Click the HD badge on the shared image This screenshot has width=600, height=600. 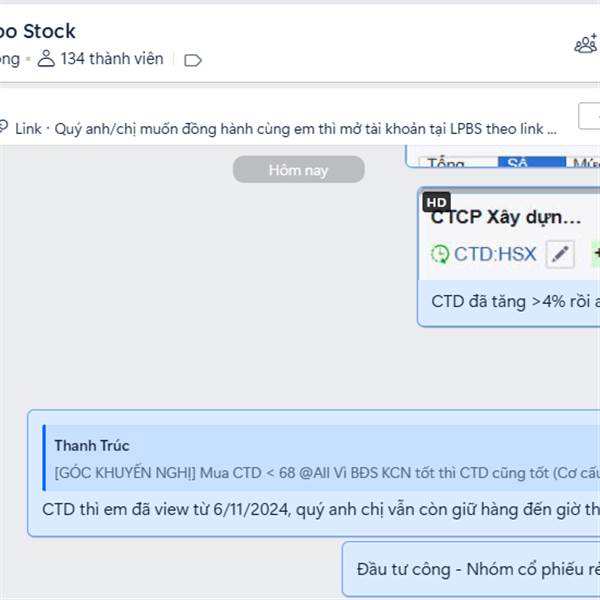pyautogui.click(x=436, y=202)
